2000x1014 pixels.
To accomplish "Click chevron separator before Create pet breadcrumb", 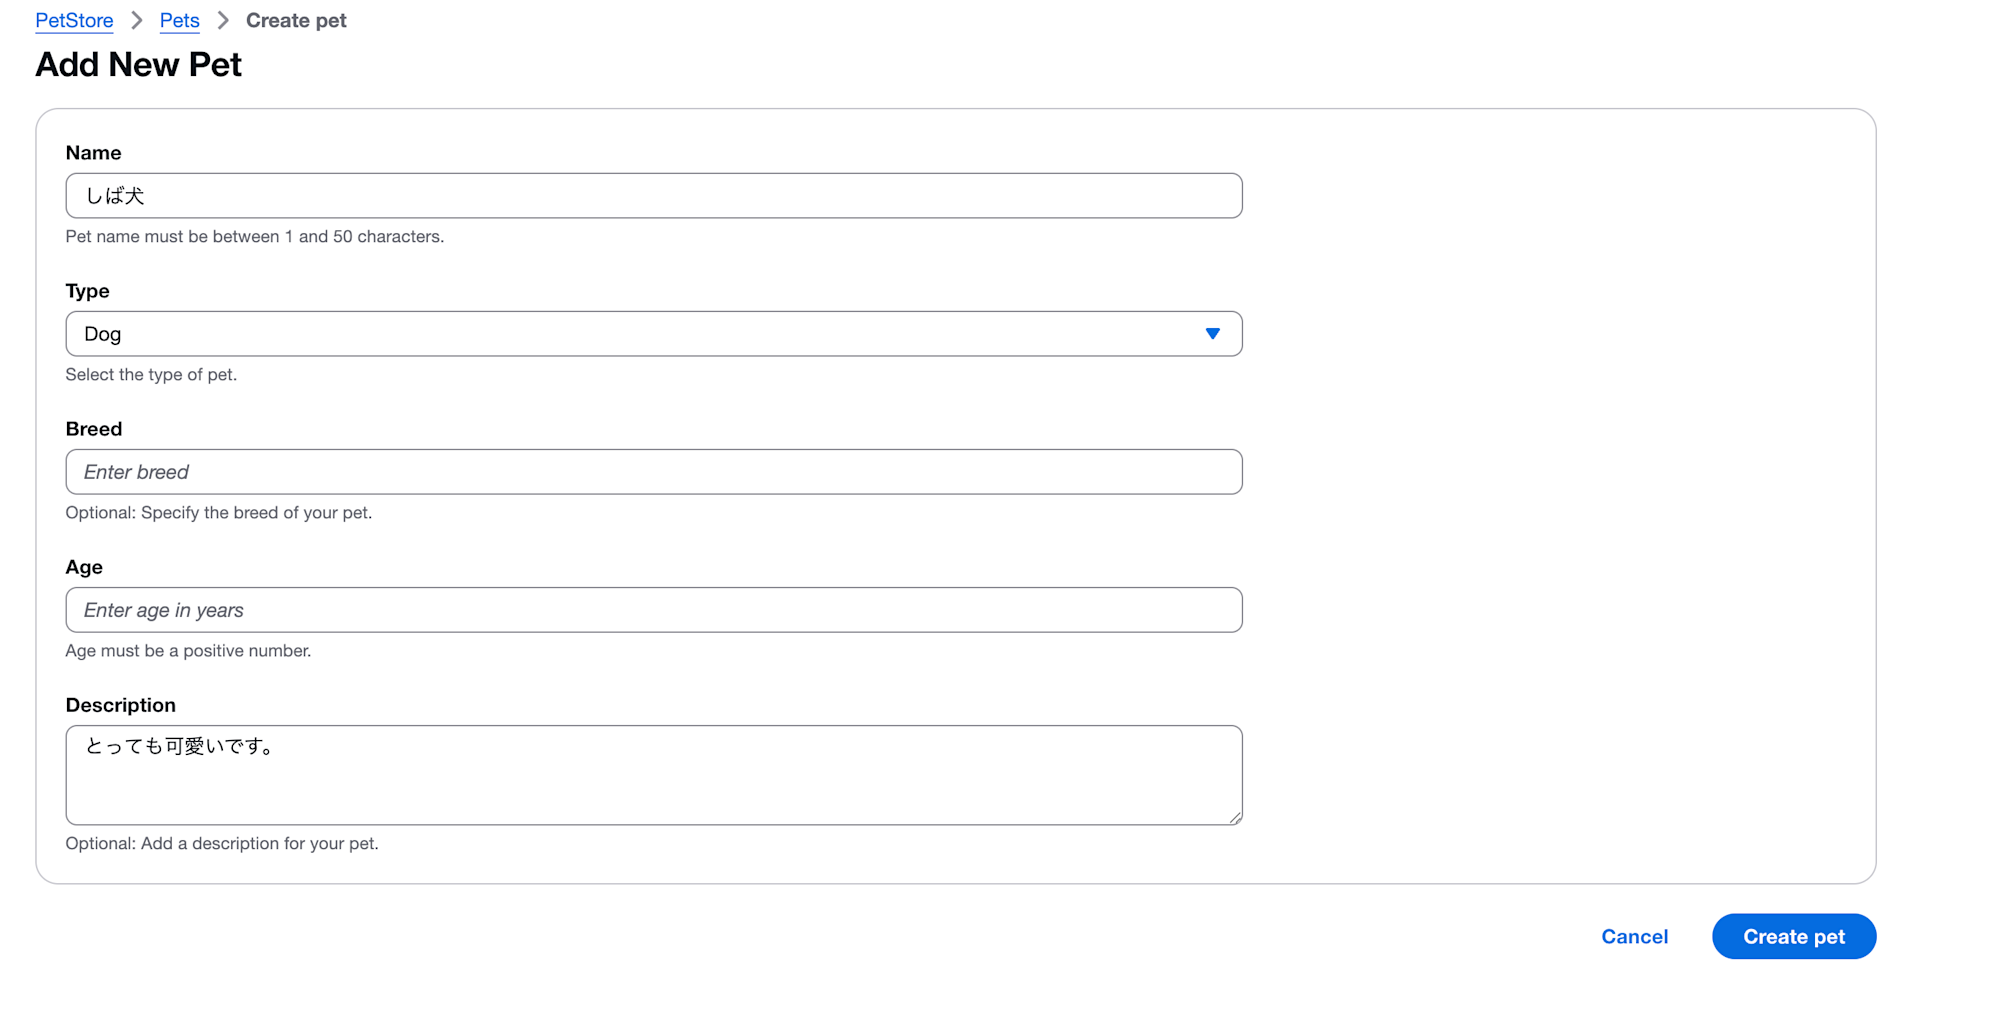I will click(x=223, y=20).
